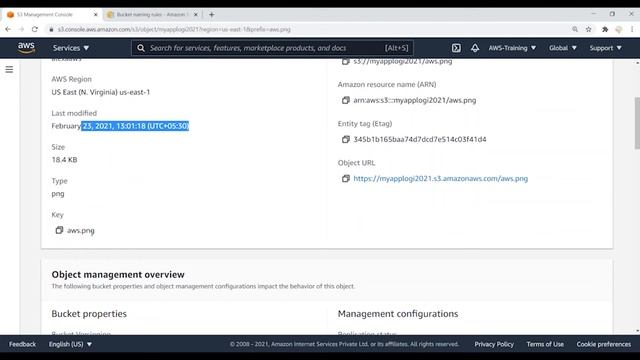Click the page vertical scrollbar thumb
The width and height of the screenshot is (640, 360).
pyautogui.click(x=637, y=123)
